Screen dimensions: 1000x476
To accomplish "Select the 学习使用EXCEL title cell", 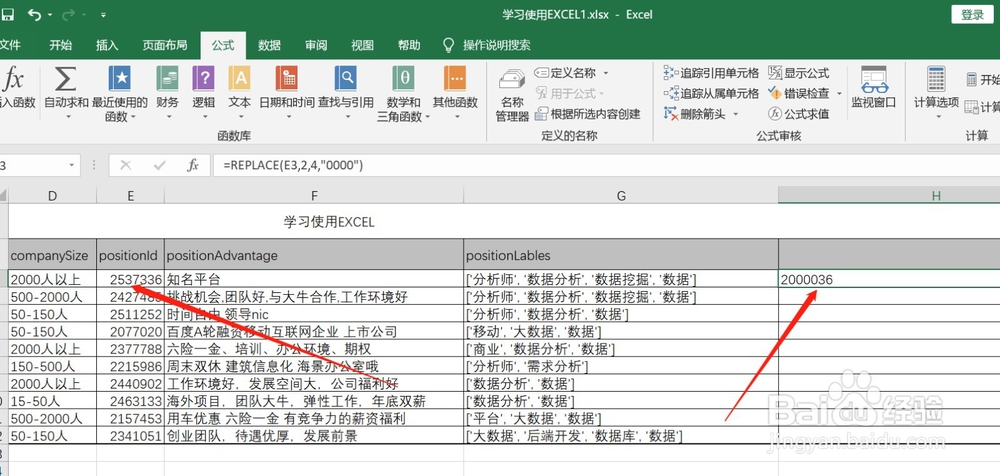I will click(x=329, y=222).
